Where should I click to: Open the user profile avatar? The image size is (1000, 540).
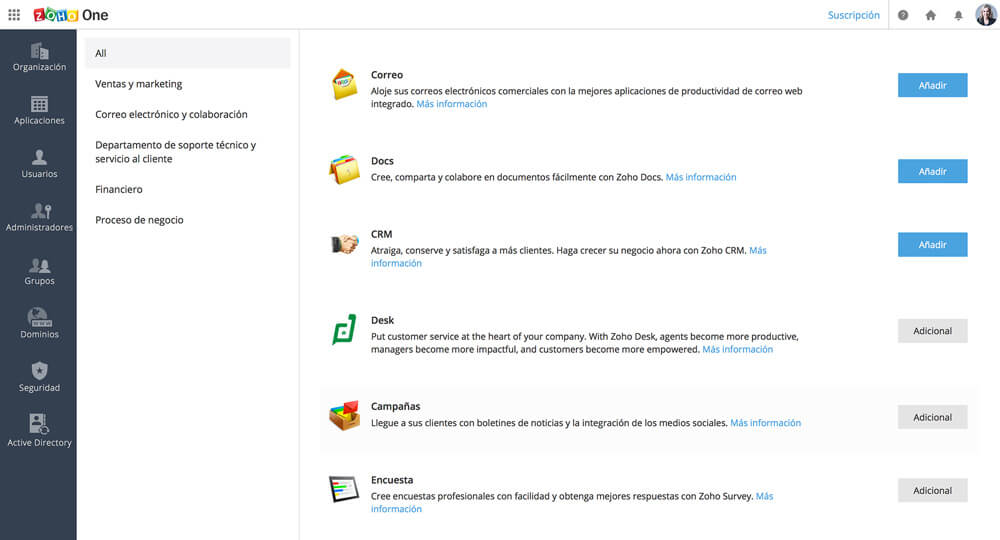(985, 15)
